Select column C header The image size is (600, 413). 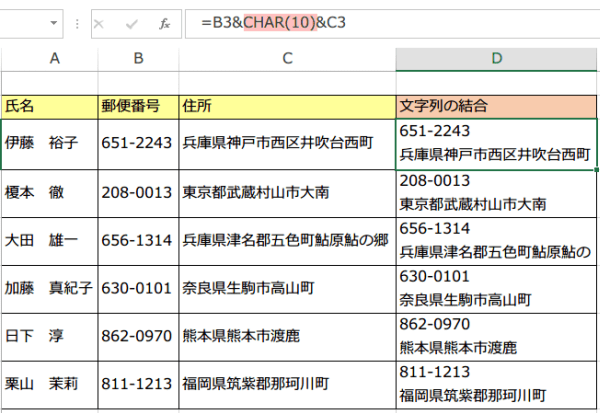287,59
